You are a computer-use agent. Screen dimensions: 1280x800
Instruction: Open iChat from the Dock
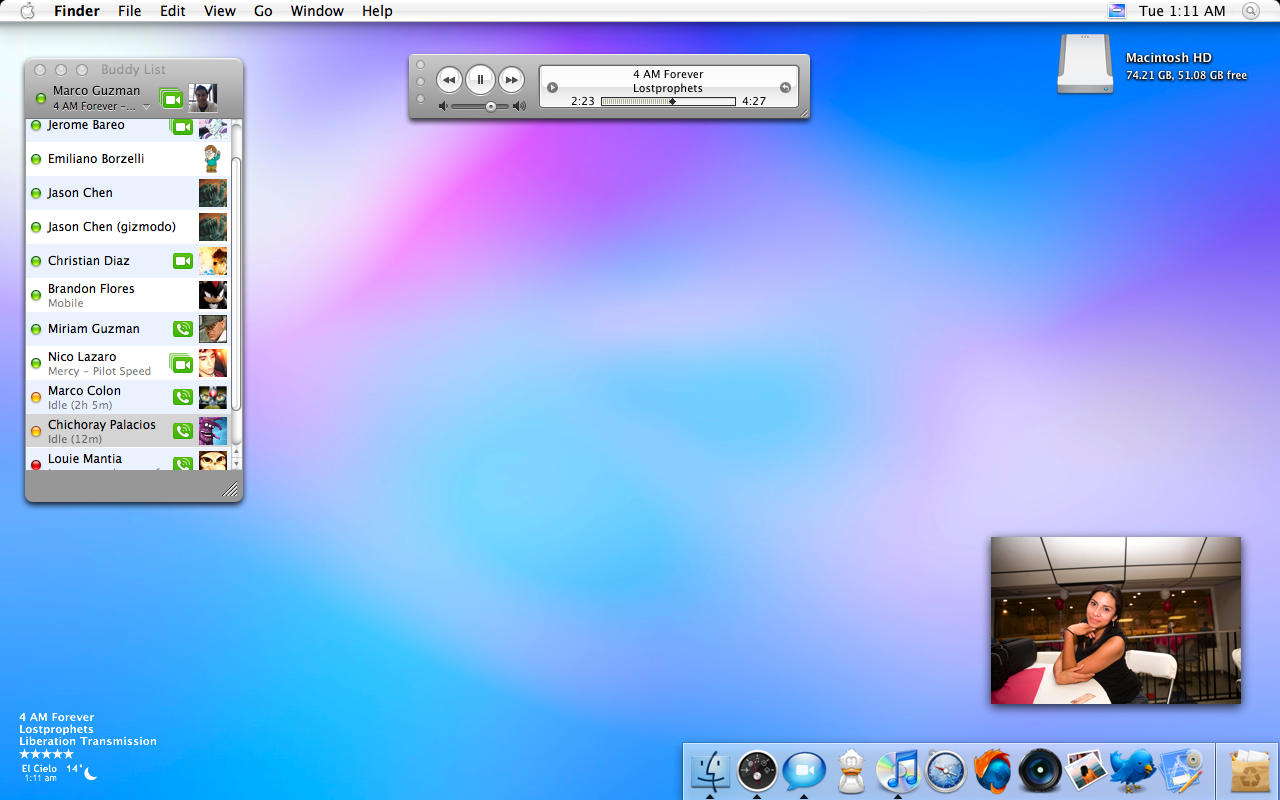click(804, 771)
